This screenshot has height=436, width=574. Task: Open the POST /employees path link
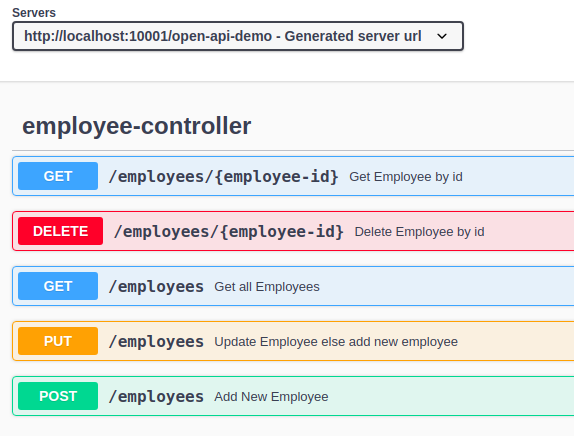pyautogui.click(x=156, y=396)
